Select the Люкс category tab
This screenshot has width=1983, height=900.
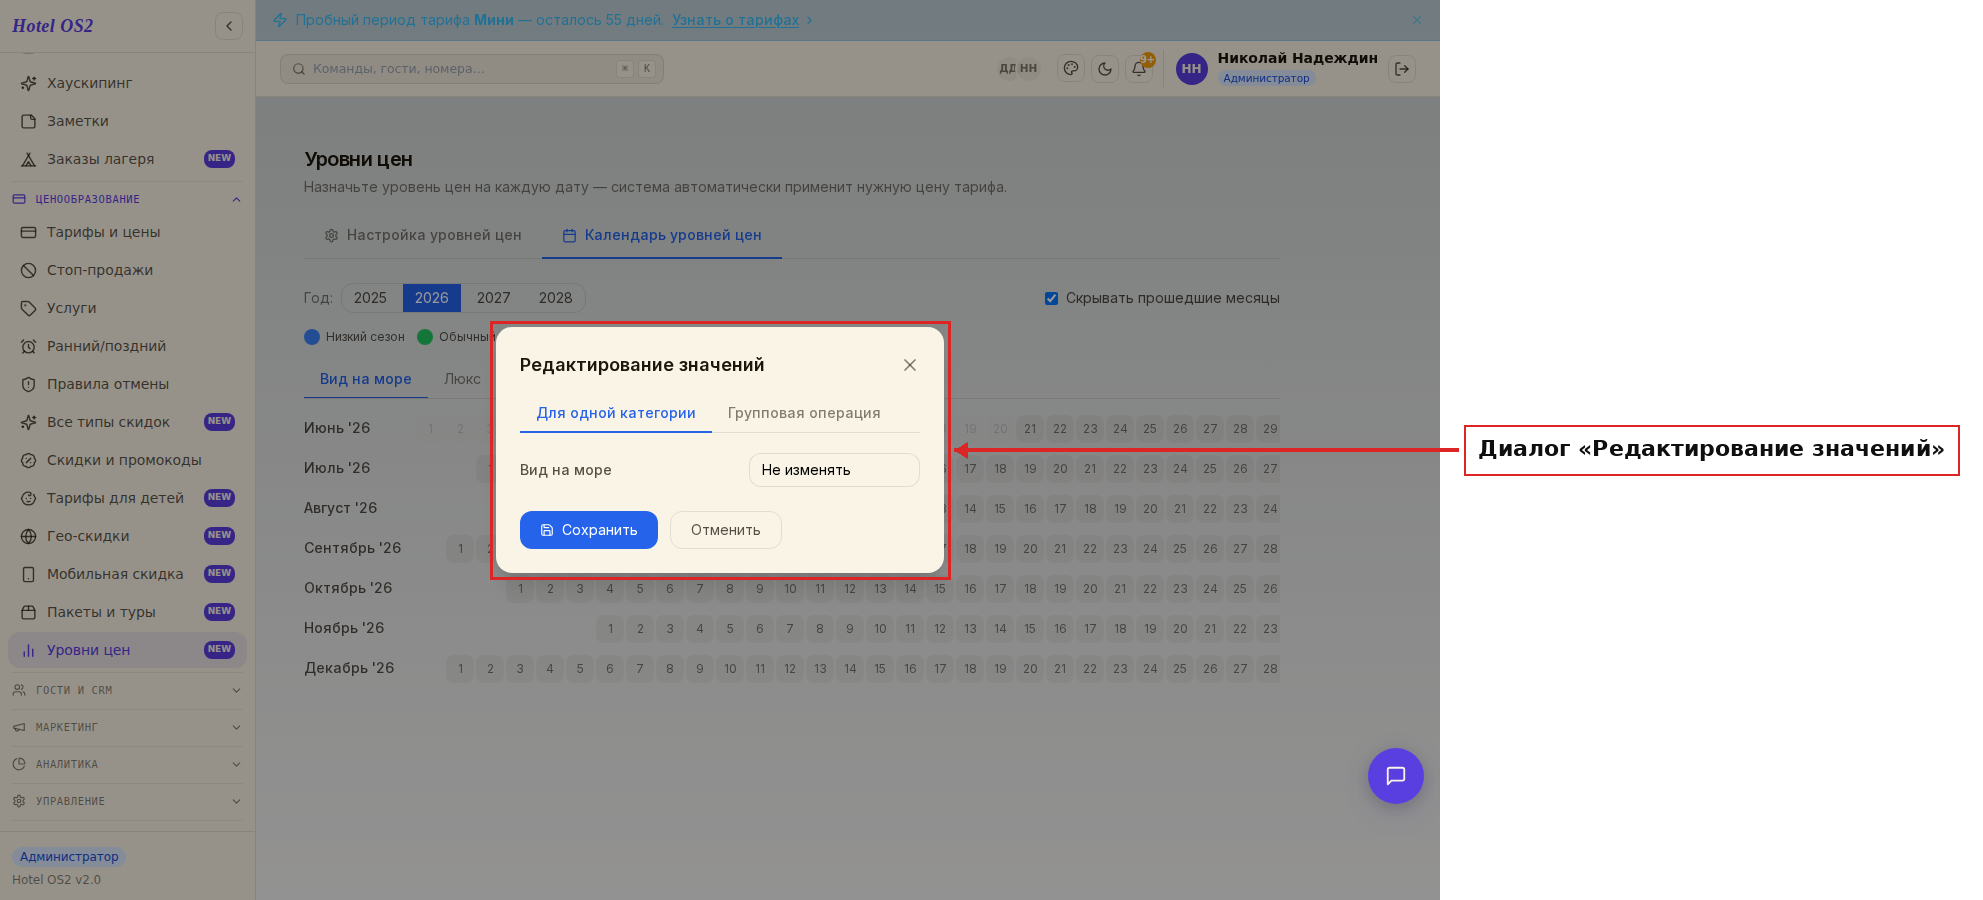coord(462,379)
